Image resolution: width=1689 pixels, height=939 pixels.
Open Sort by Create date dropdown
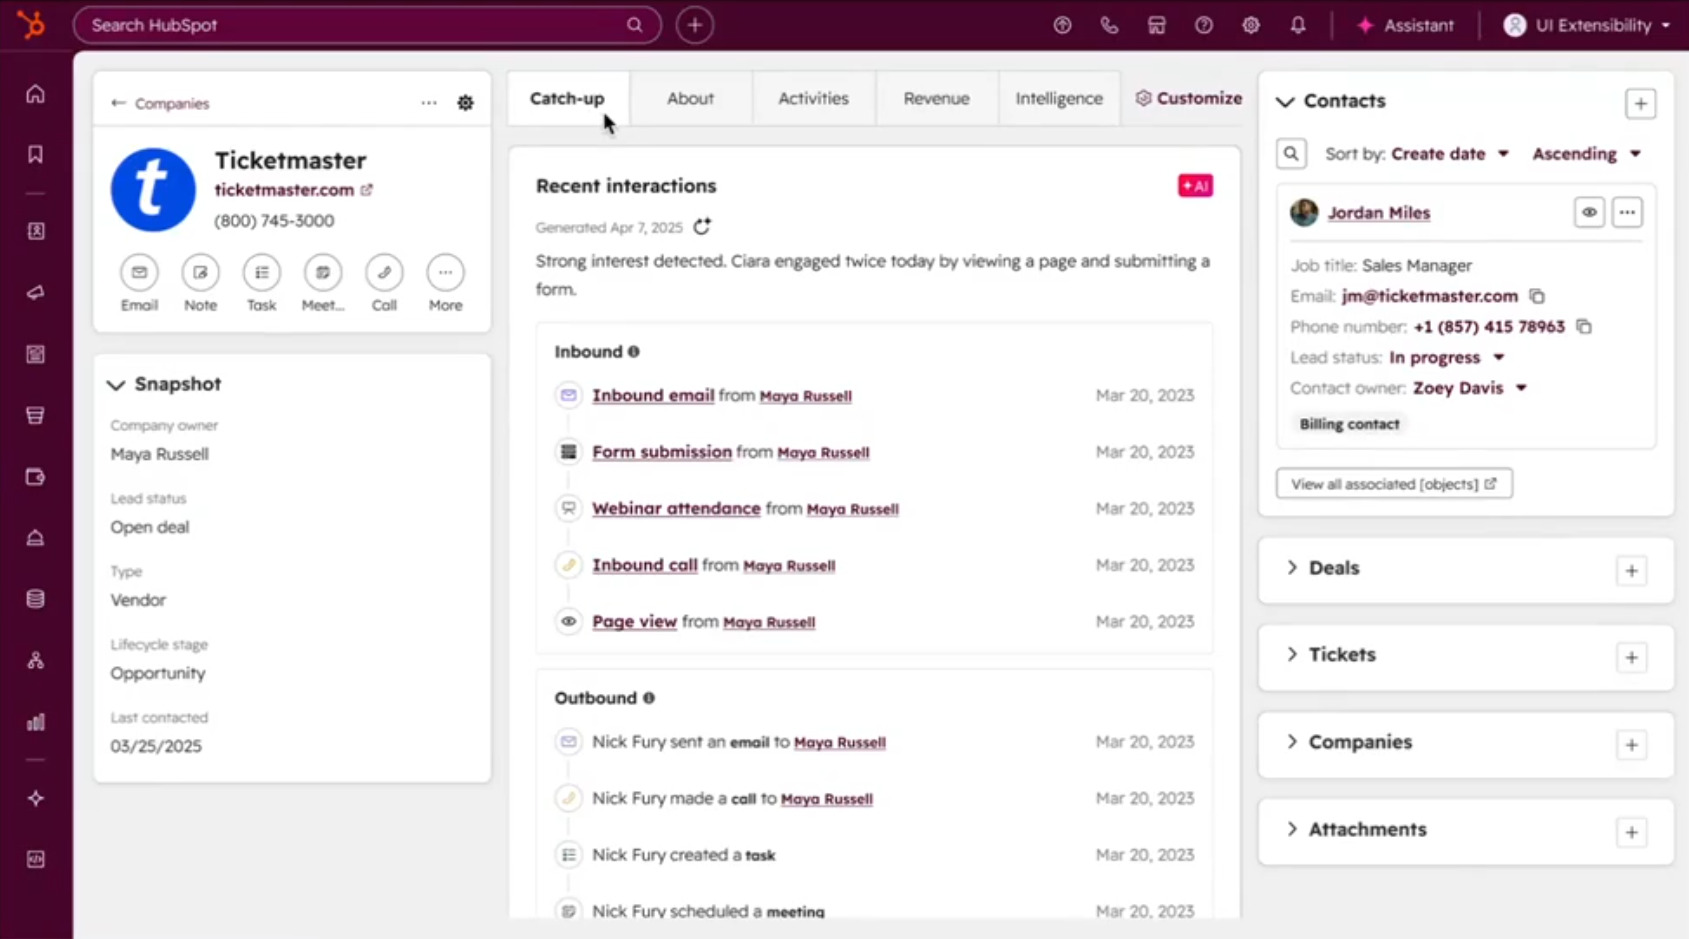(1449, 154)
